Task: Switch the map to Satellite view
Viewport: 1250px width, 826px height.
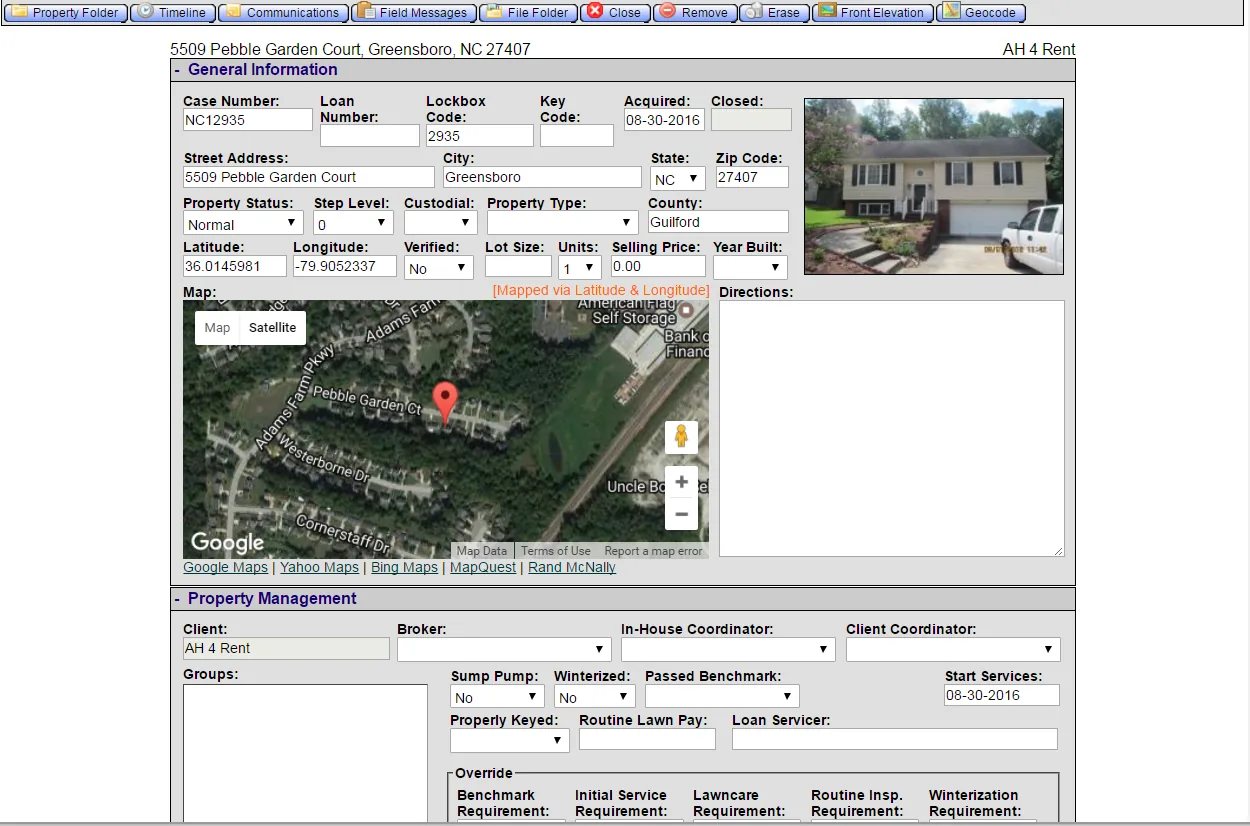Action: [272, 328]
